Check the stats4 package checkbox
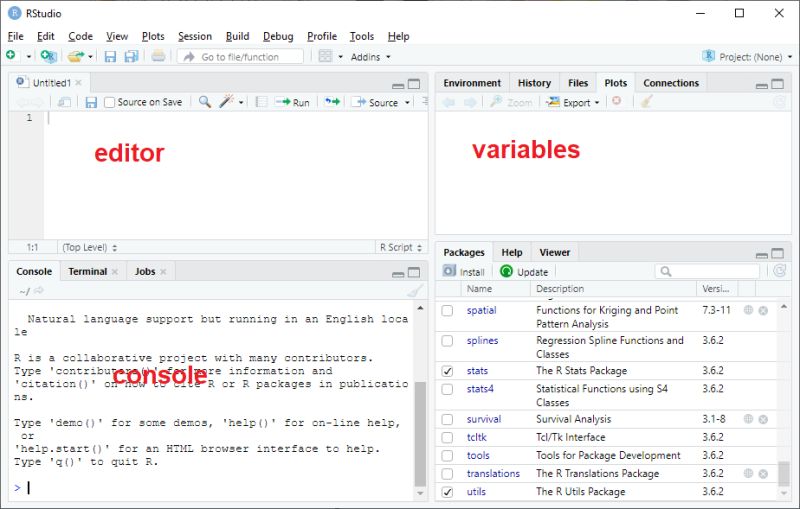The height and width of the screenshot is (509, 800). [447, 389]
